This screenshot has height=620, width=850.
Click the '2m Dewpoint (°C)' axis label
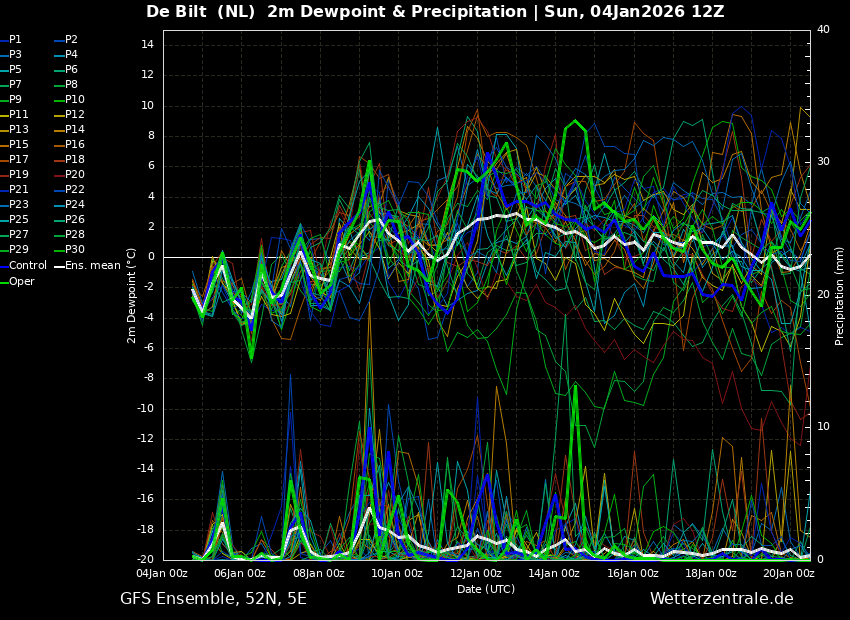click(x=131, y=295)
